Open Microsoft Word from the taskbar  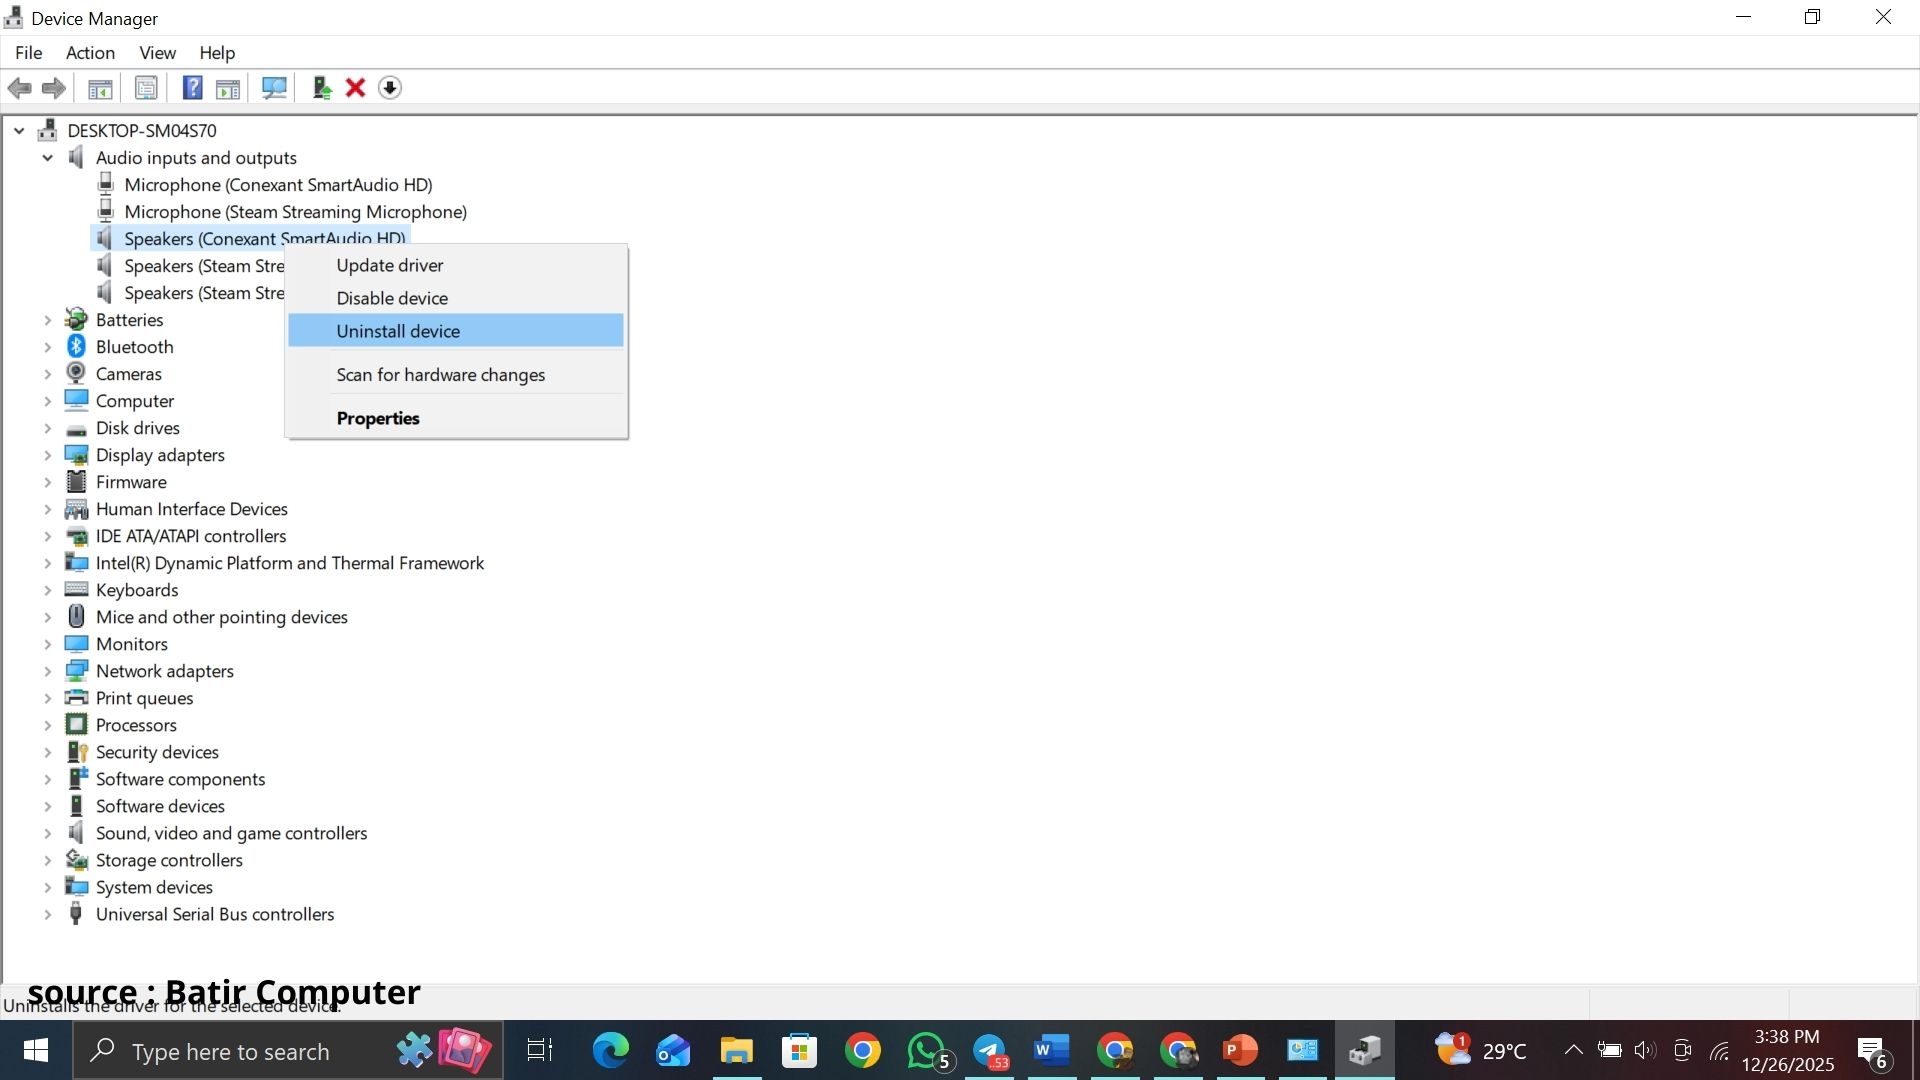click(x=1051, y=1050)
